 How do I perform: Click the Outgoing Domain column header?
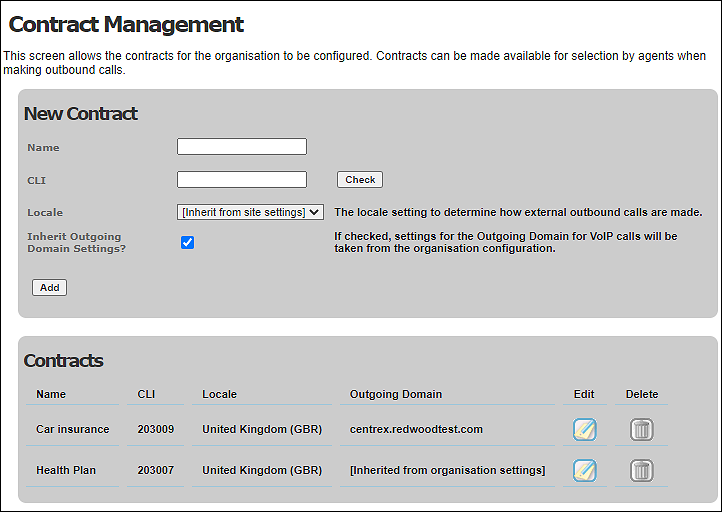pos(396,394)
